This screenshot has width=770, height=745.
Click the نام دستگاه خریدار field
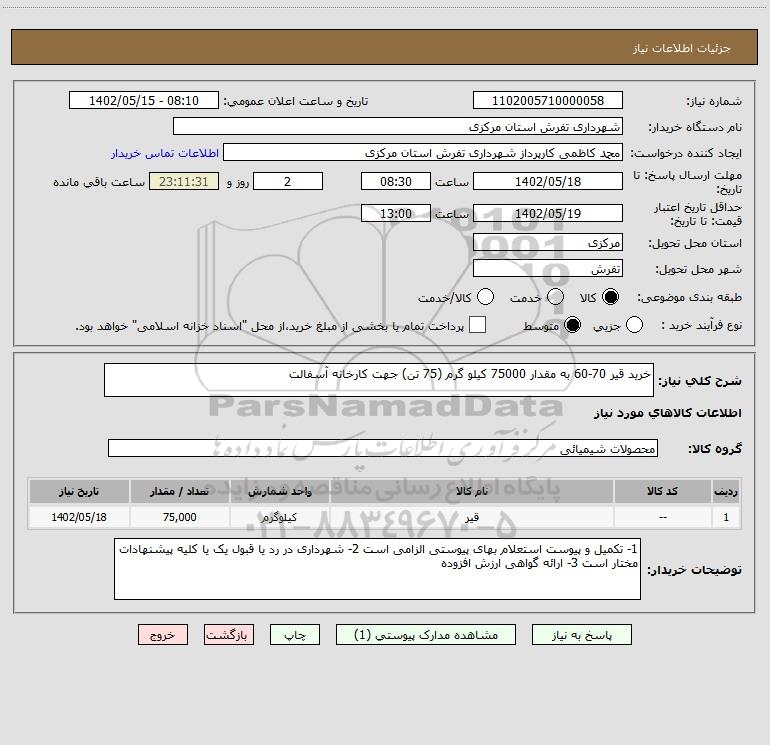point(398,127)
